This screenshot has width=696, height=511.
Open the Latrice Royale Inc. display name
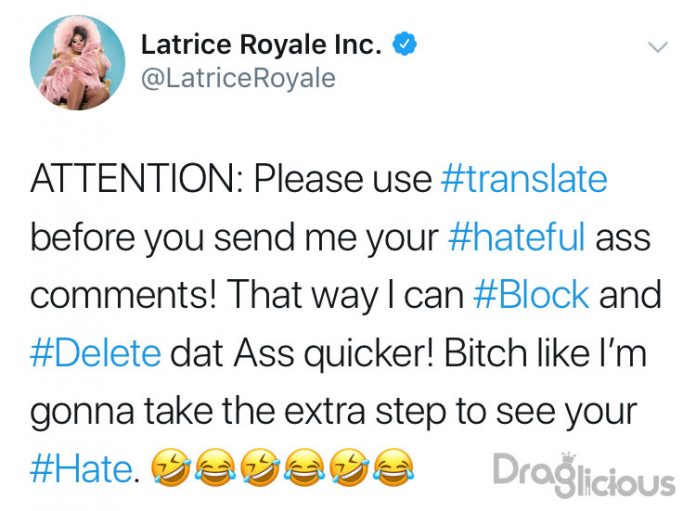(x=261, y=44)
